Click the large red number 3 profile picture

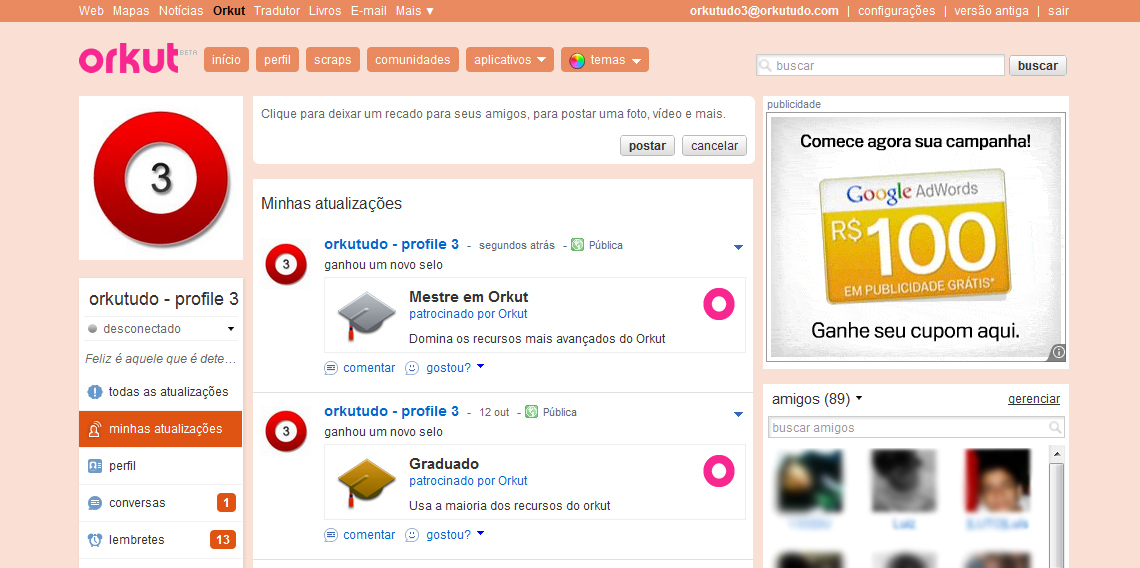[x=161, y=177]
